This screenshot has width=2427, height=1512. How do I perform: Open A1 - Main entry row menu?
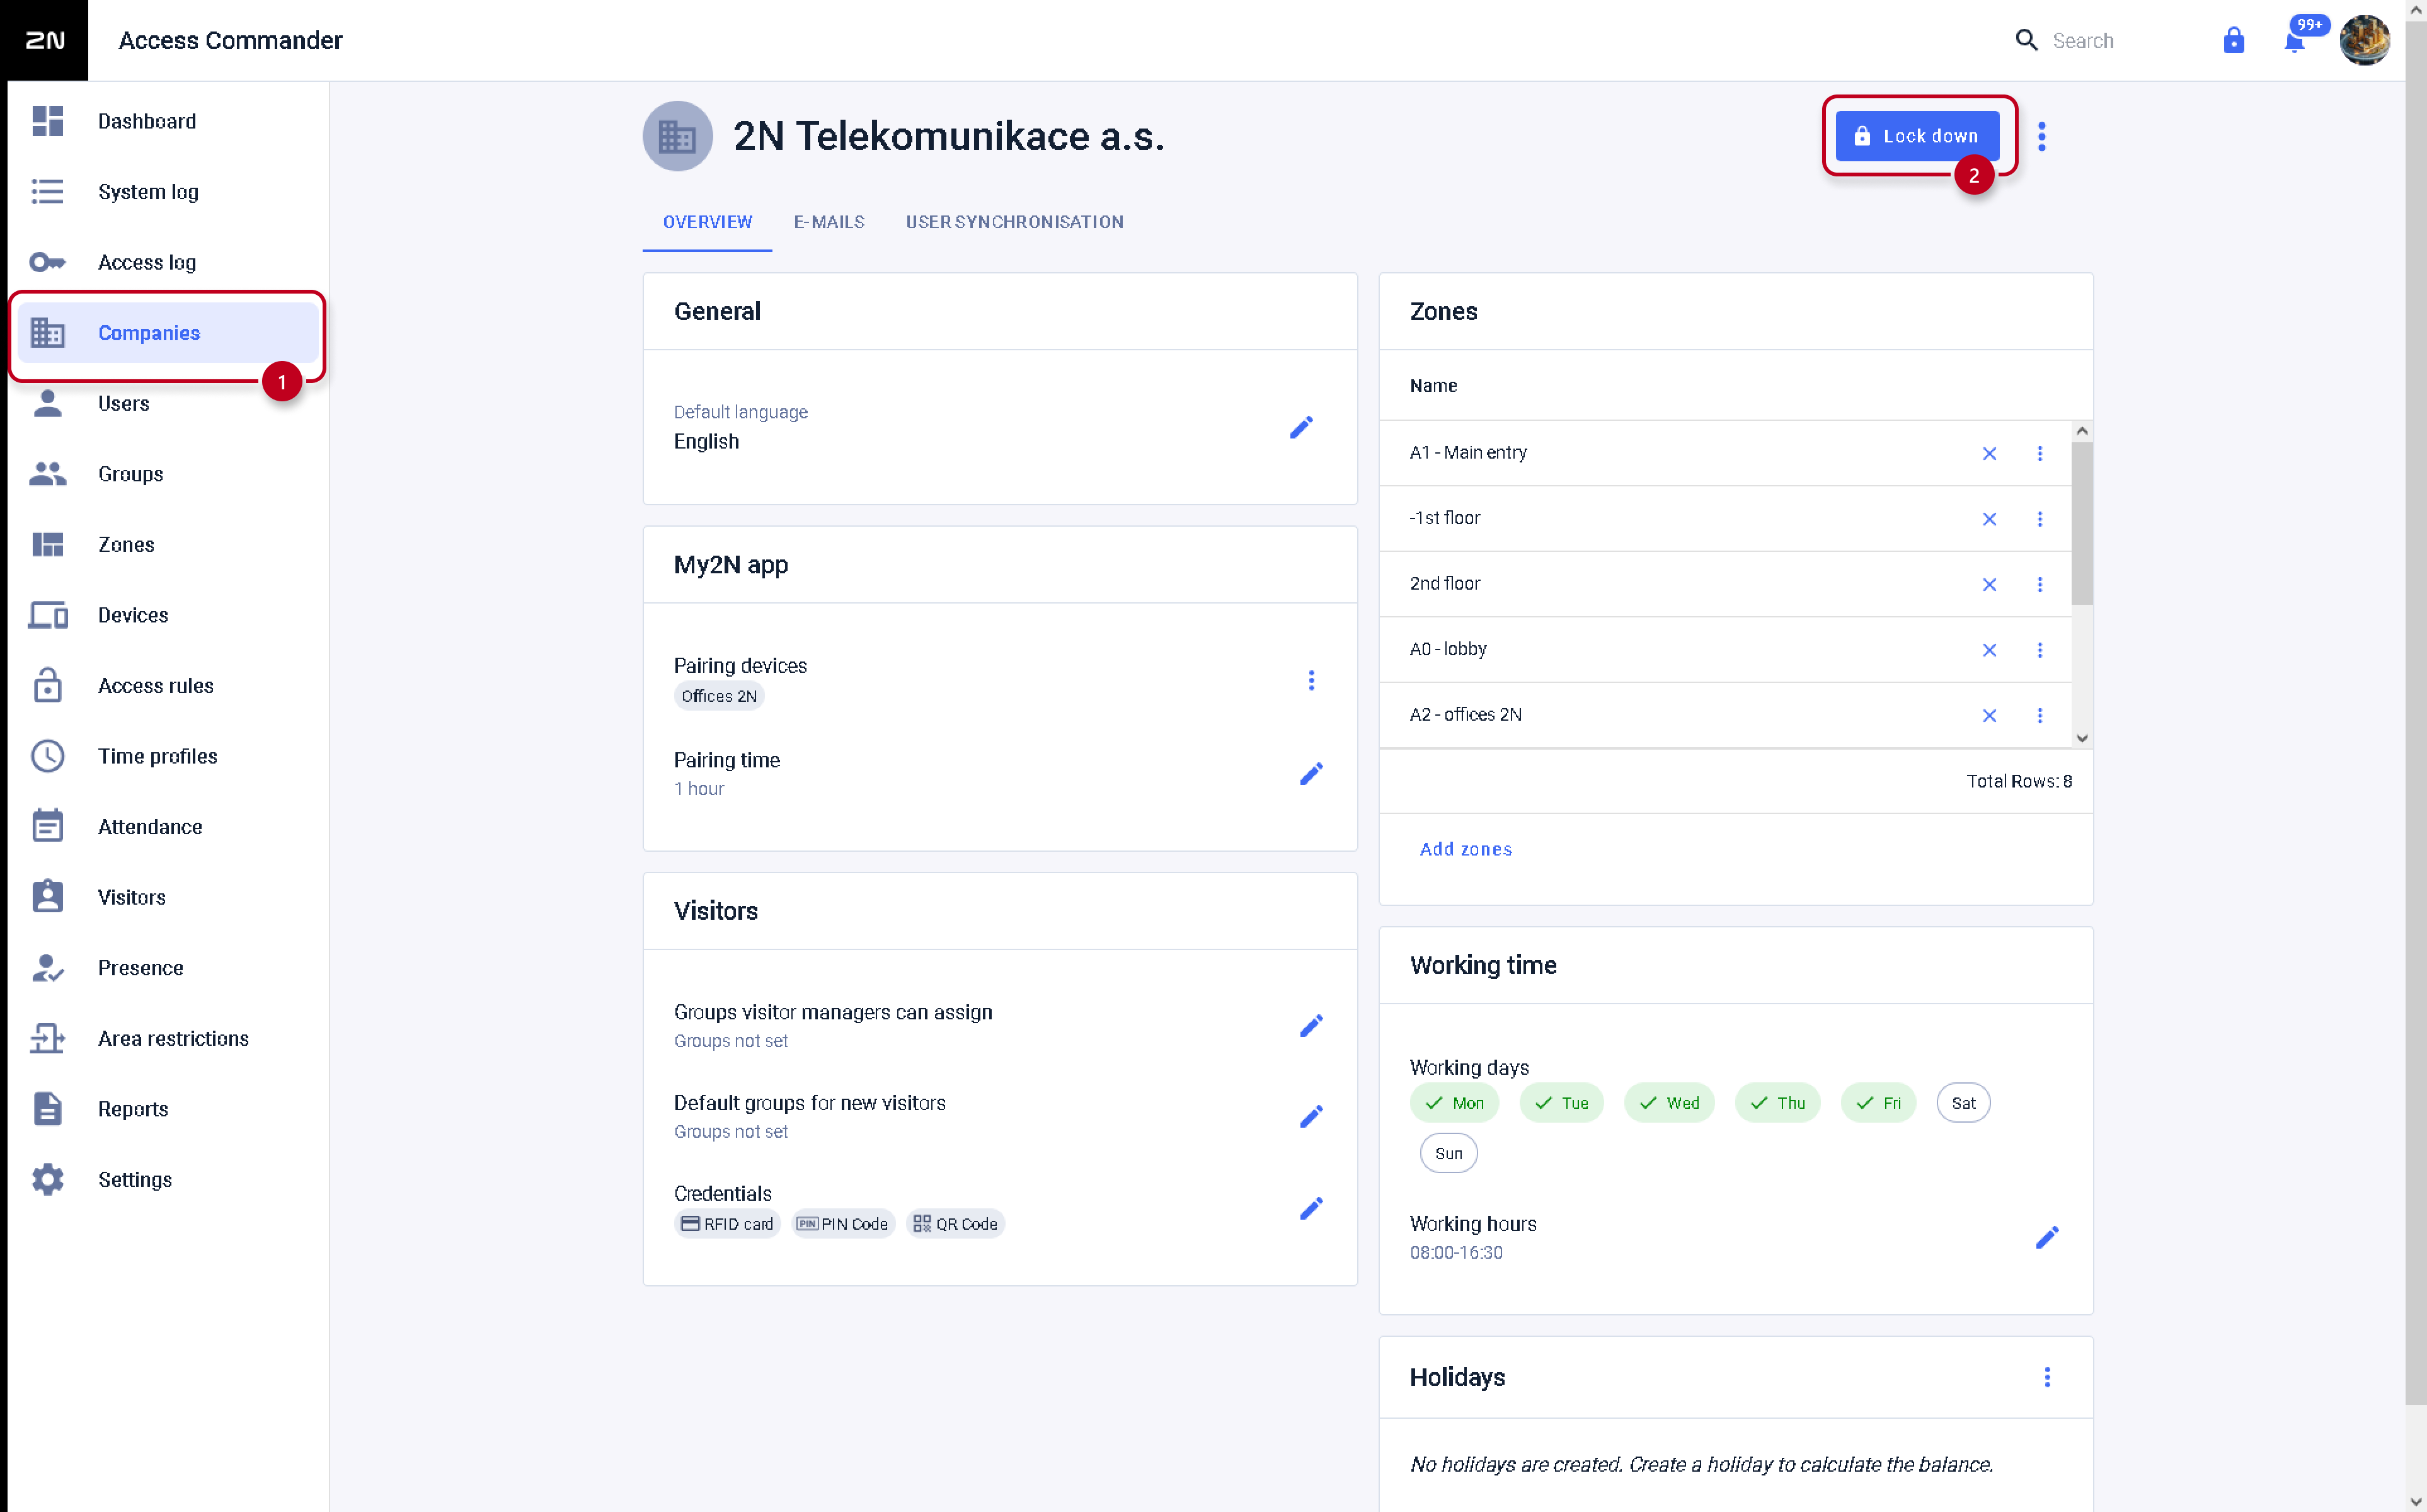click(x=2040, y=453)
